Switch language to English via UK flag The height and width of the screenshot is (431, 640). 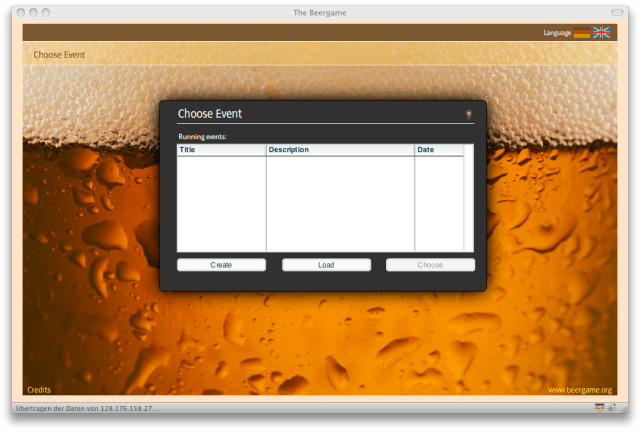coord(602,33)
